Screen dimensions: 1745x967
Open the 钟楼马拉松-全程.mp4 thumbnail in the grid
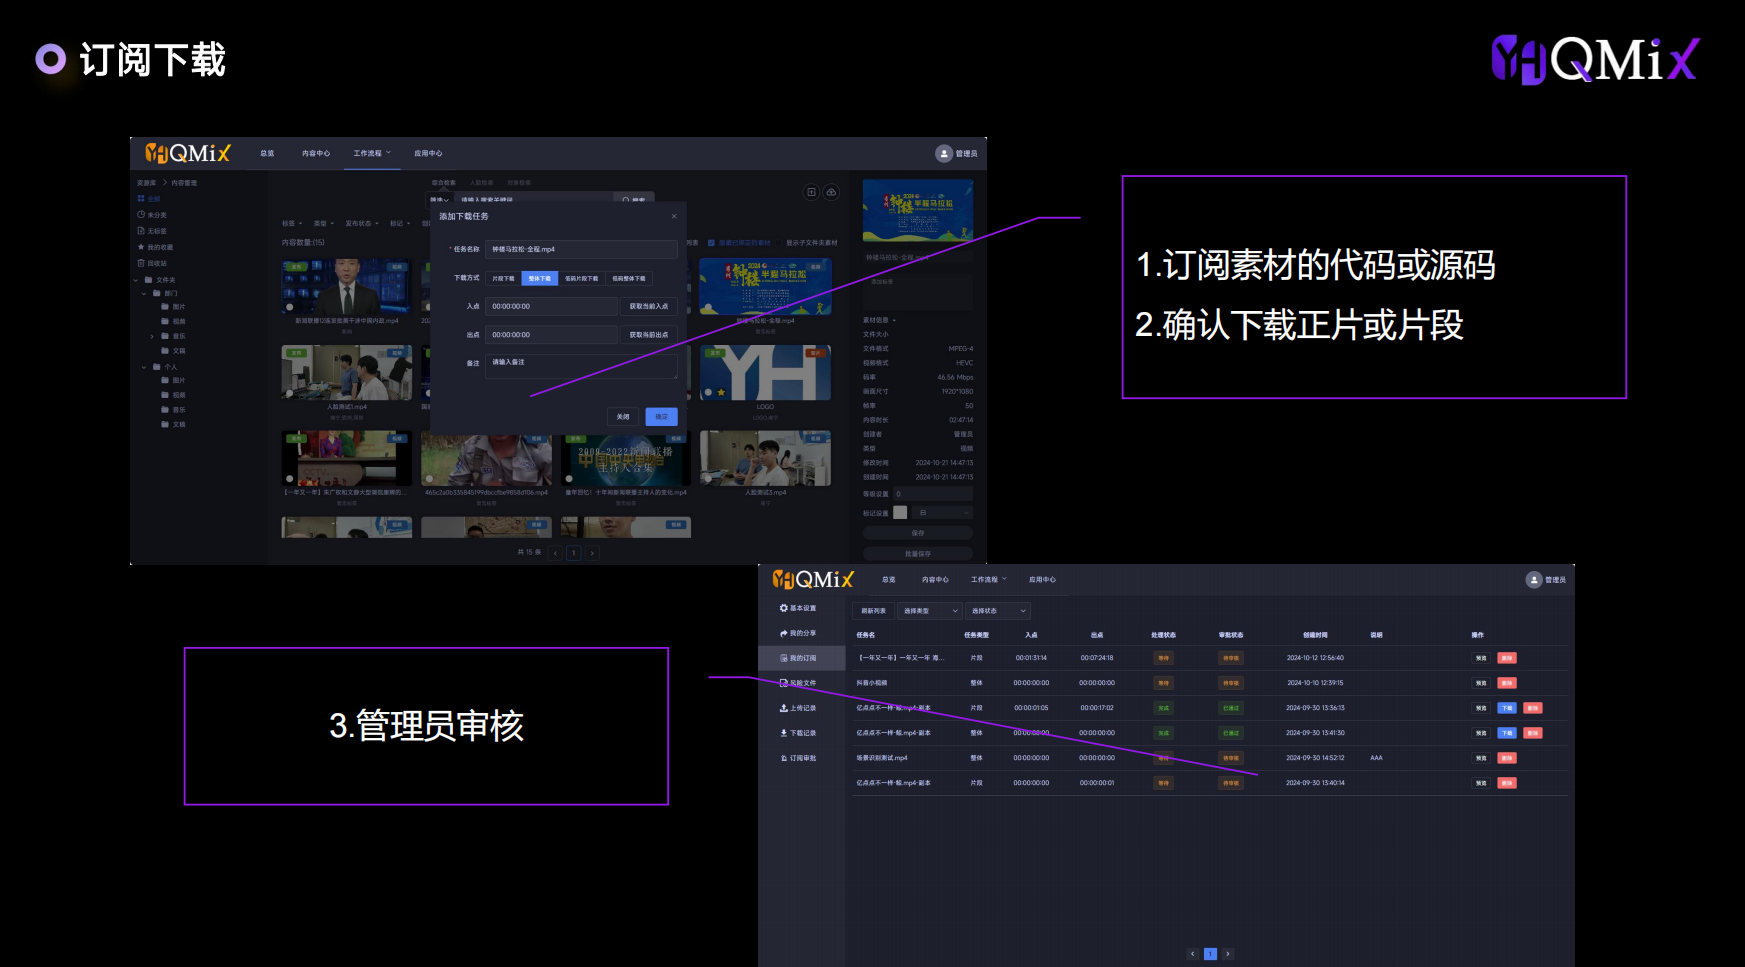[x=765, y=287]
